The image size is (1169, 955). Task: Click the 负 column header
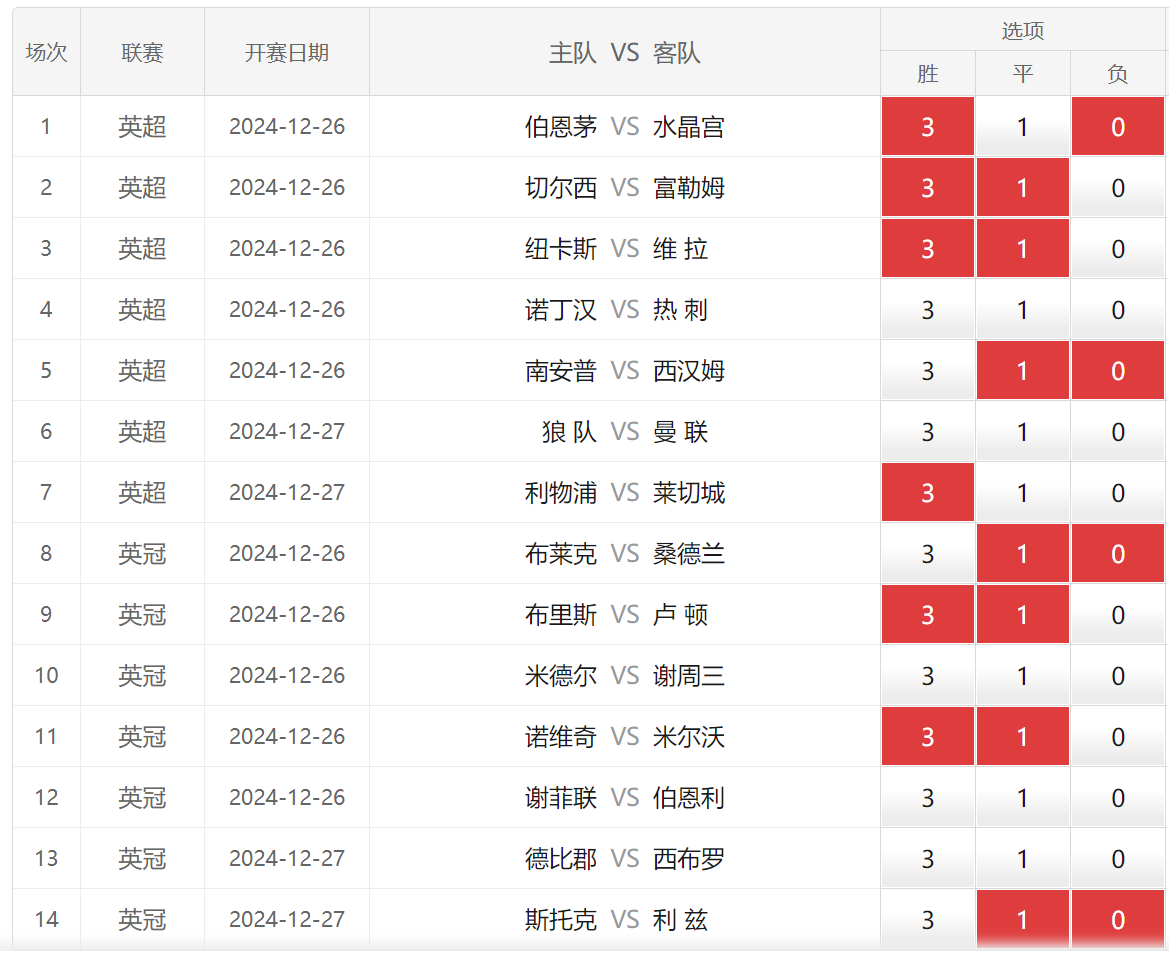coord(1118,73)
